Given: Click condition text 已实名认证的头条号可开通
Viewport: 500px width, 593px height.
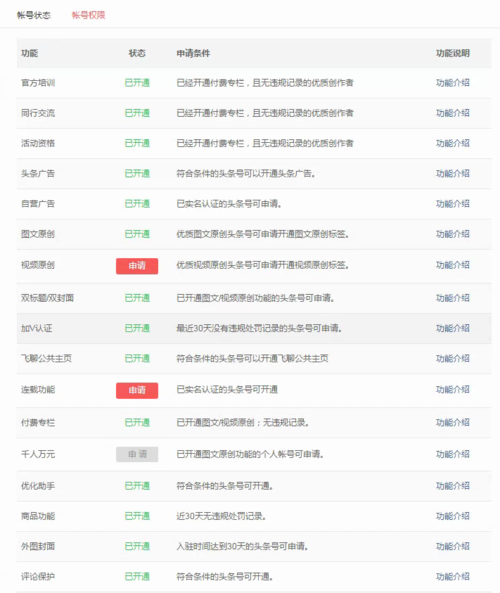Looking at the screenshot, I should pos(227,390).
